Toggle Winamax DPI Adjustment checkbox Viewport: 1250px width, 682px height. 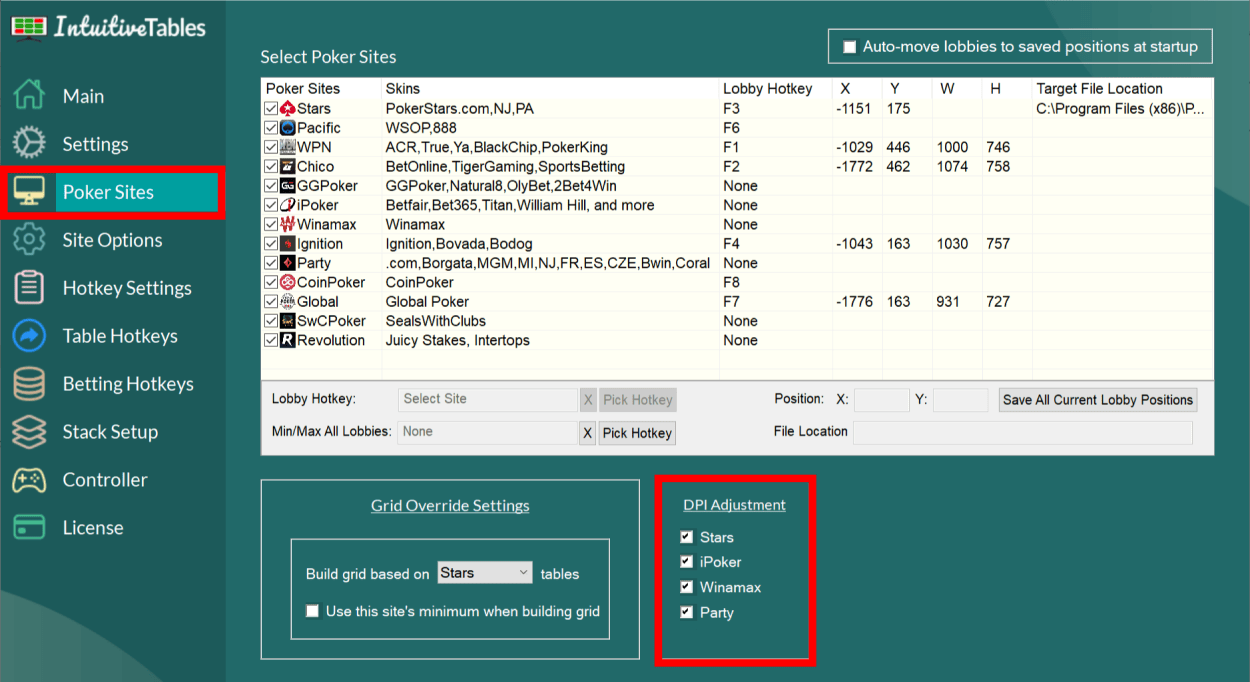686,587
